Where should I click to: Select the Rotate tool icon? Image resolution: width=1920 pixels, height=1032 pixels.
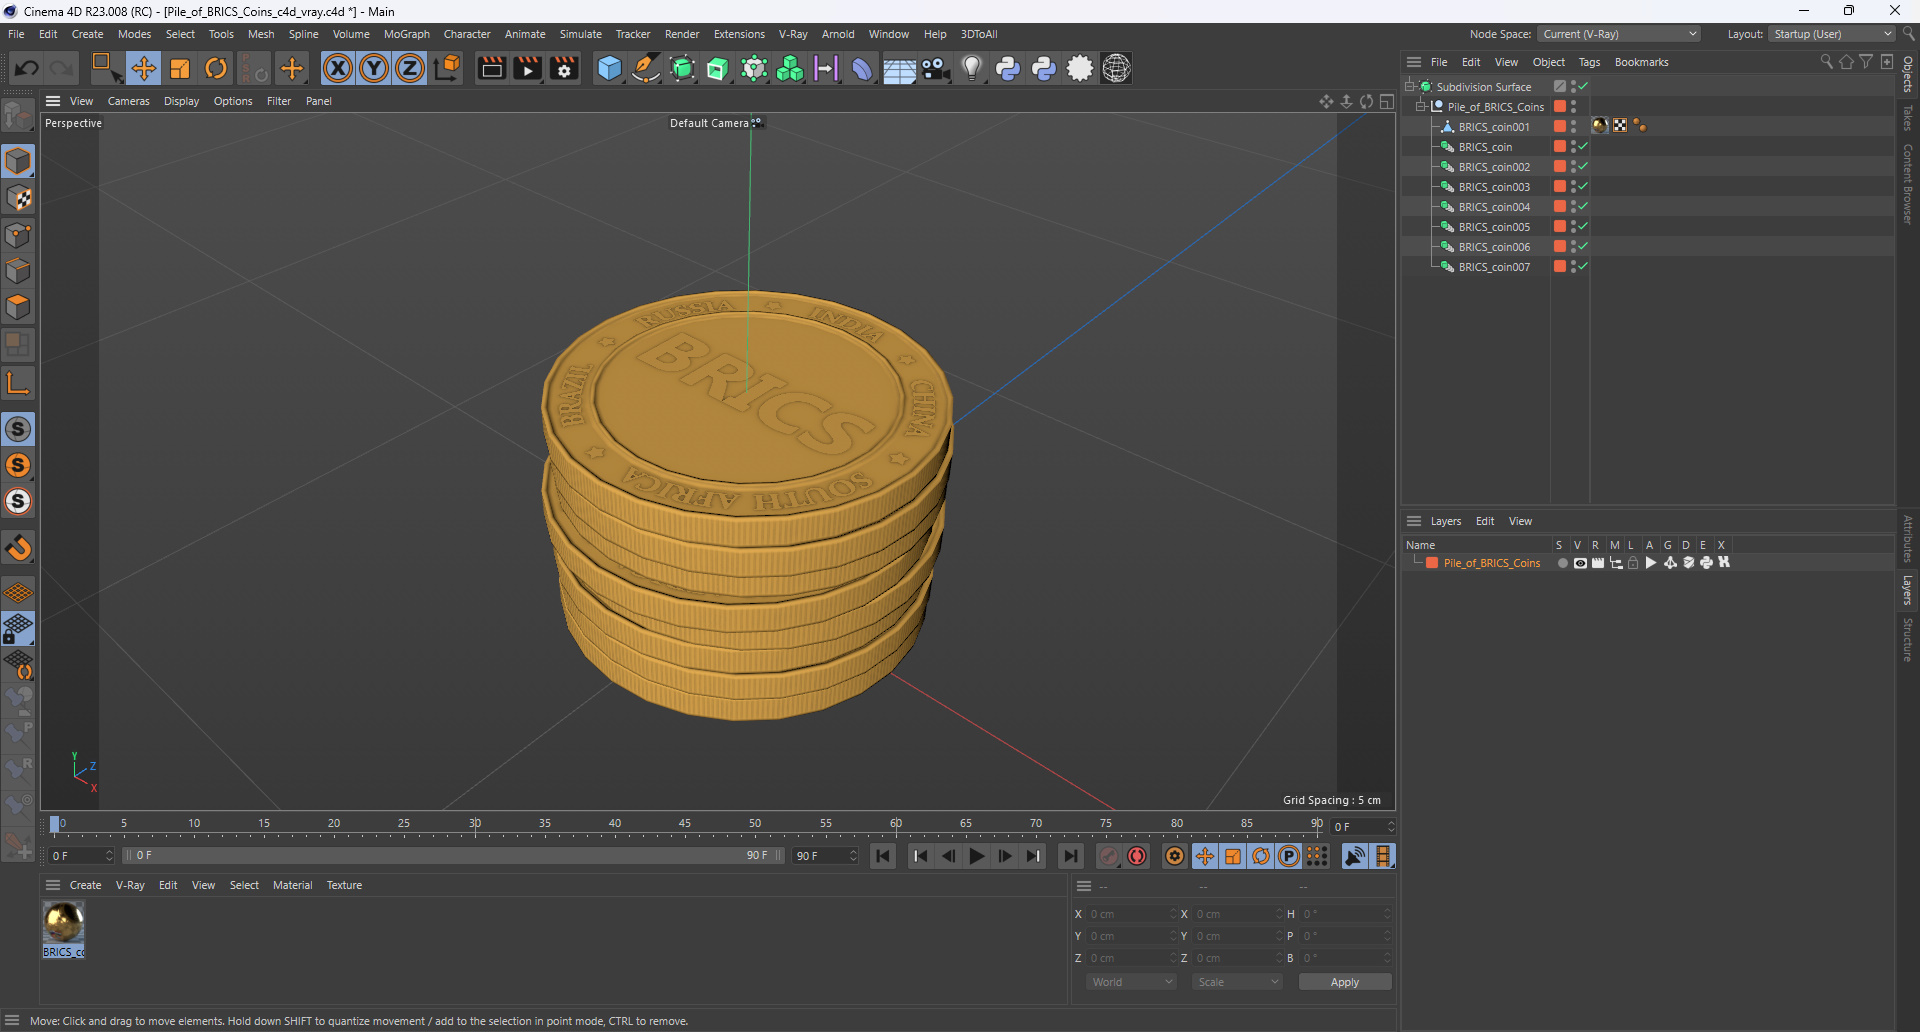216,68
